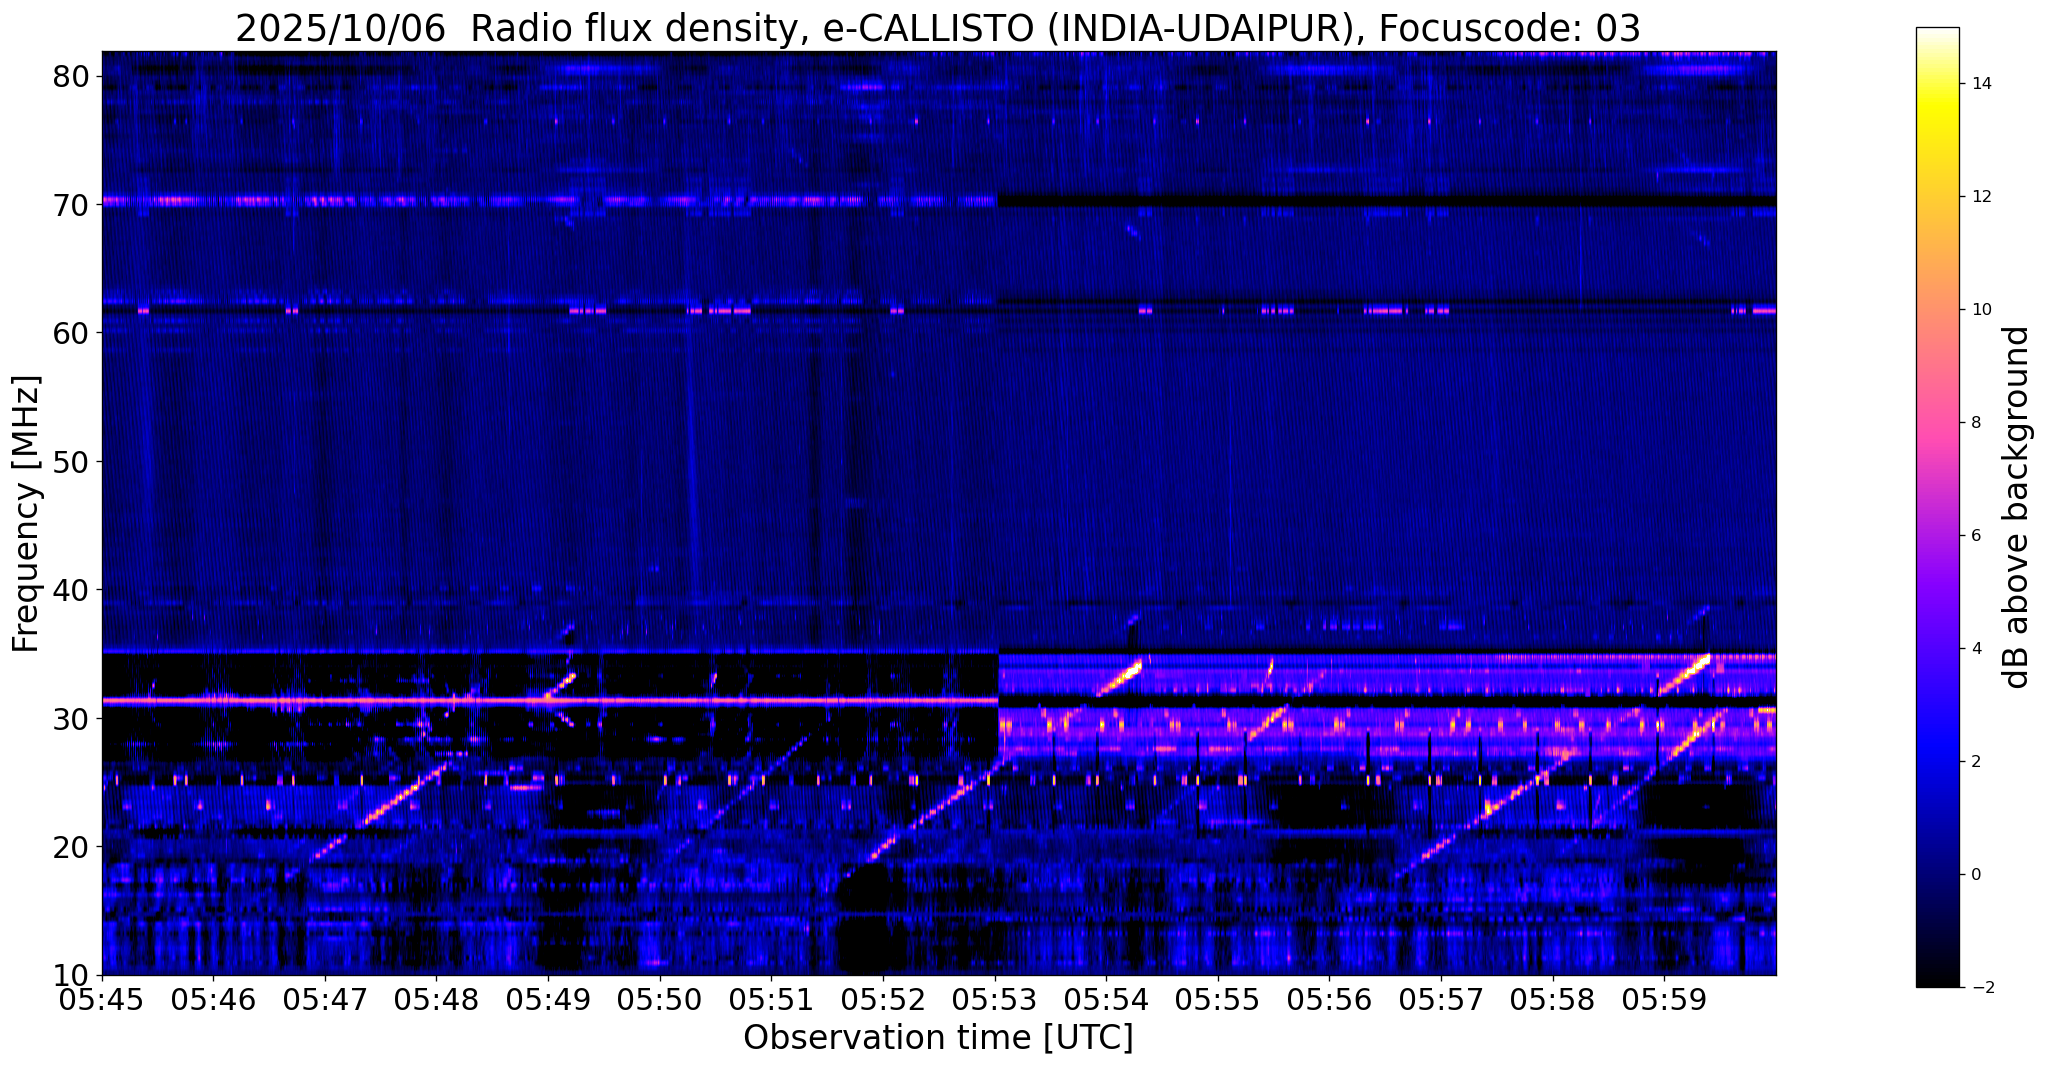Pick the 05:55 time tick label

pos(1218,1000)
